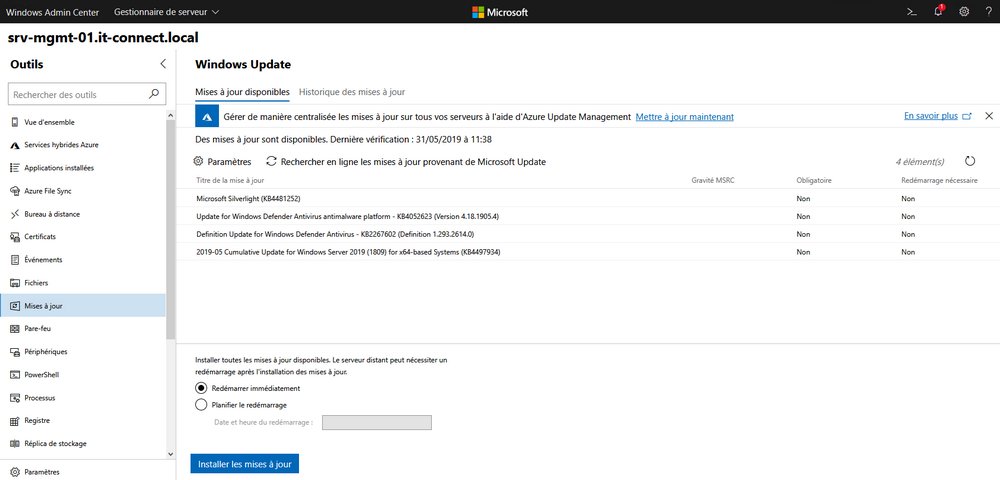Screen dimensions: 1000x480
Task: Select Mises à jour disponibles tab
Action: 242,92
